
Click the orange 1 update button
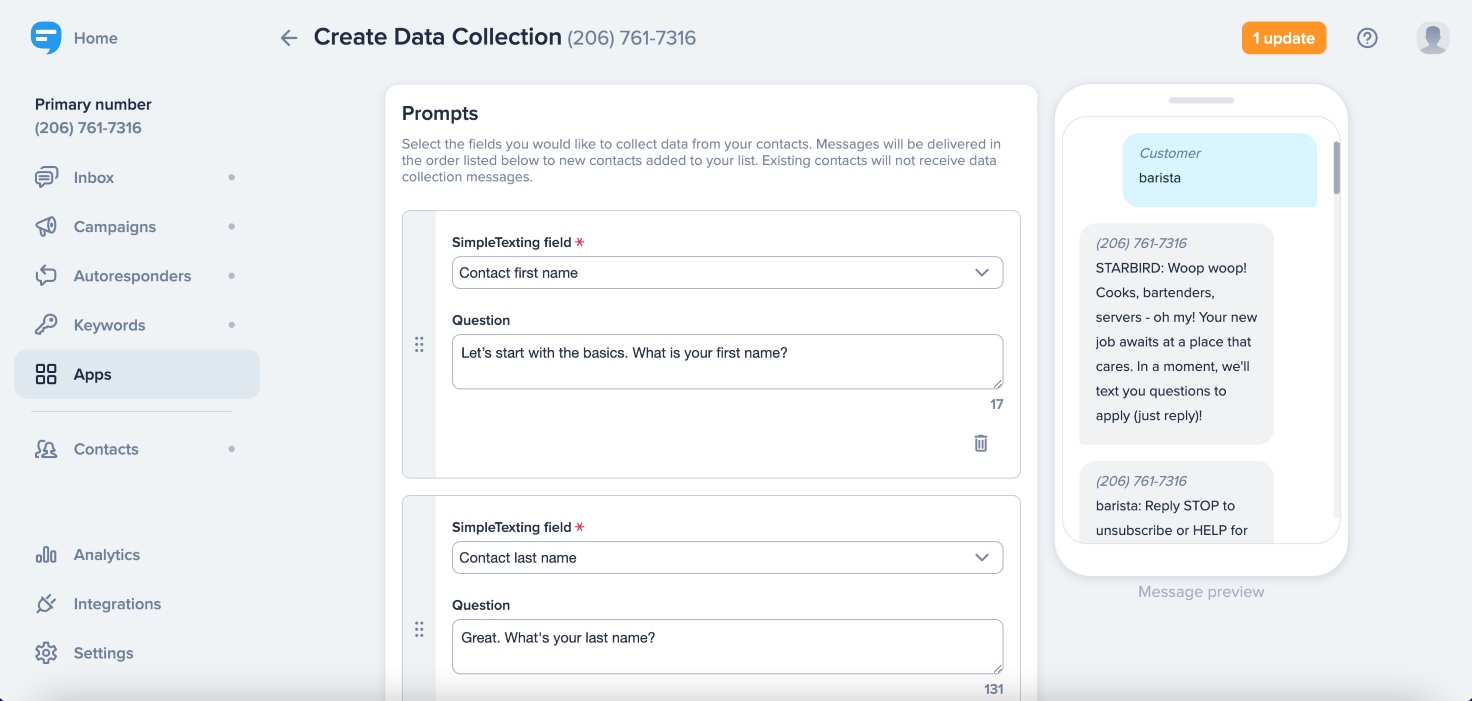point(1284,37)
